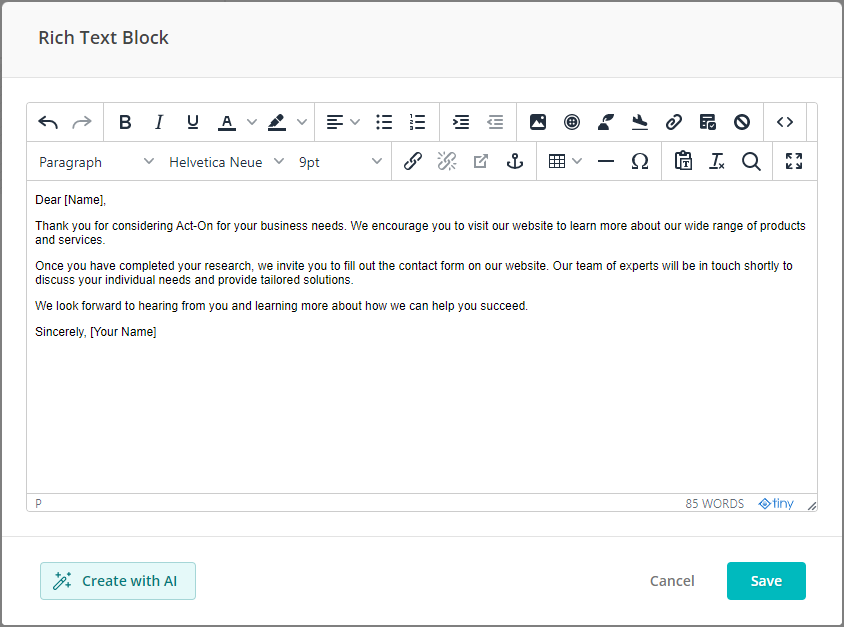Open the 9pt font size dropdown

click(x=340, y=161)
